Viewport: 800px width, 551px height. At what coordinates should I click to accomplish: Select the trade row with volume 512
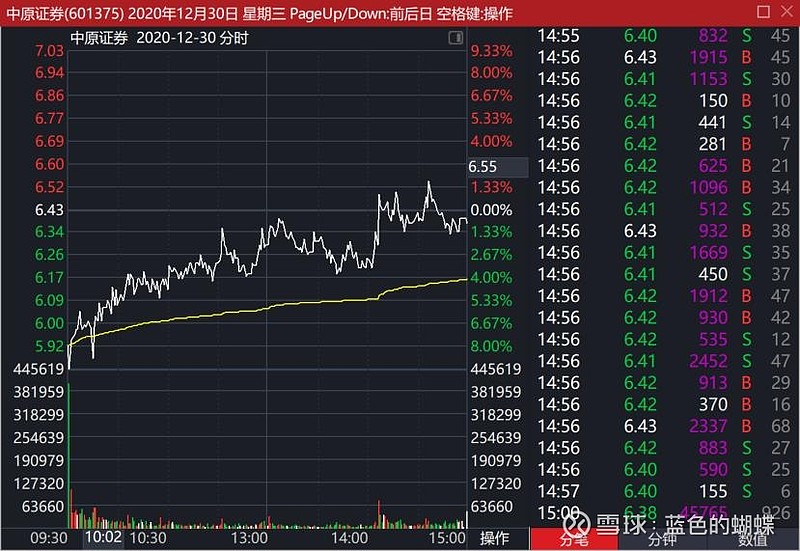point(664,209)
